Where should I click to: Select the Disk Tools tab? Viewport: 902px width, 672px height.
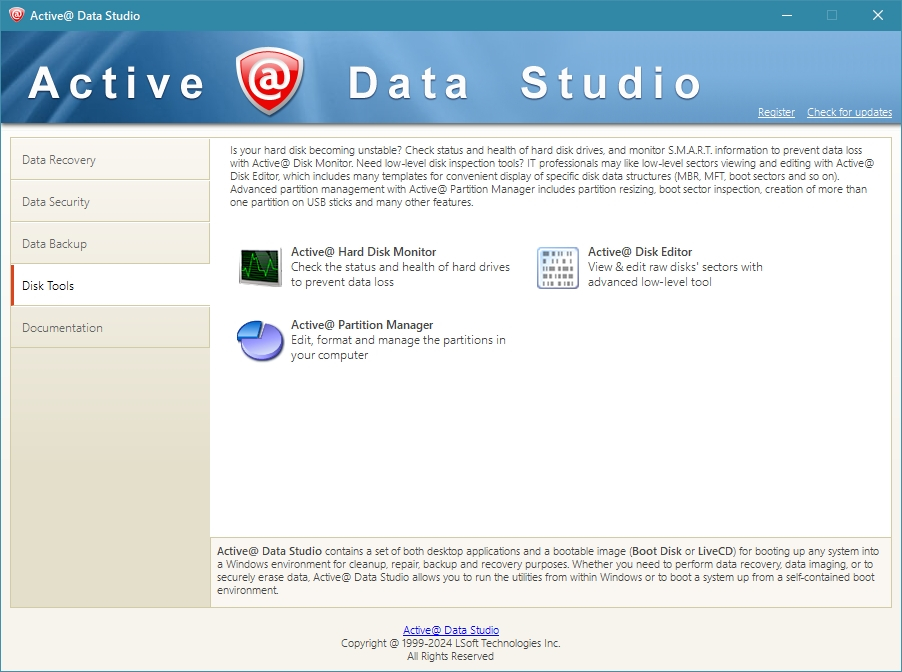tap(110, 286)
